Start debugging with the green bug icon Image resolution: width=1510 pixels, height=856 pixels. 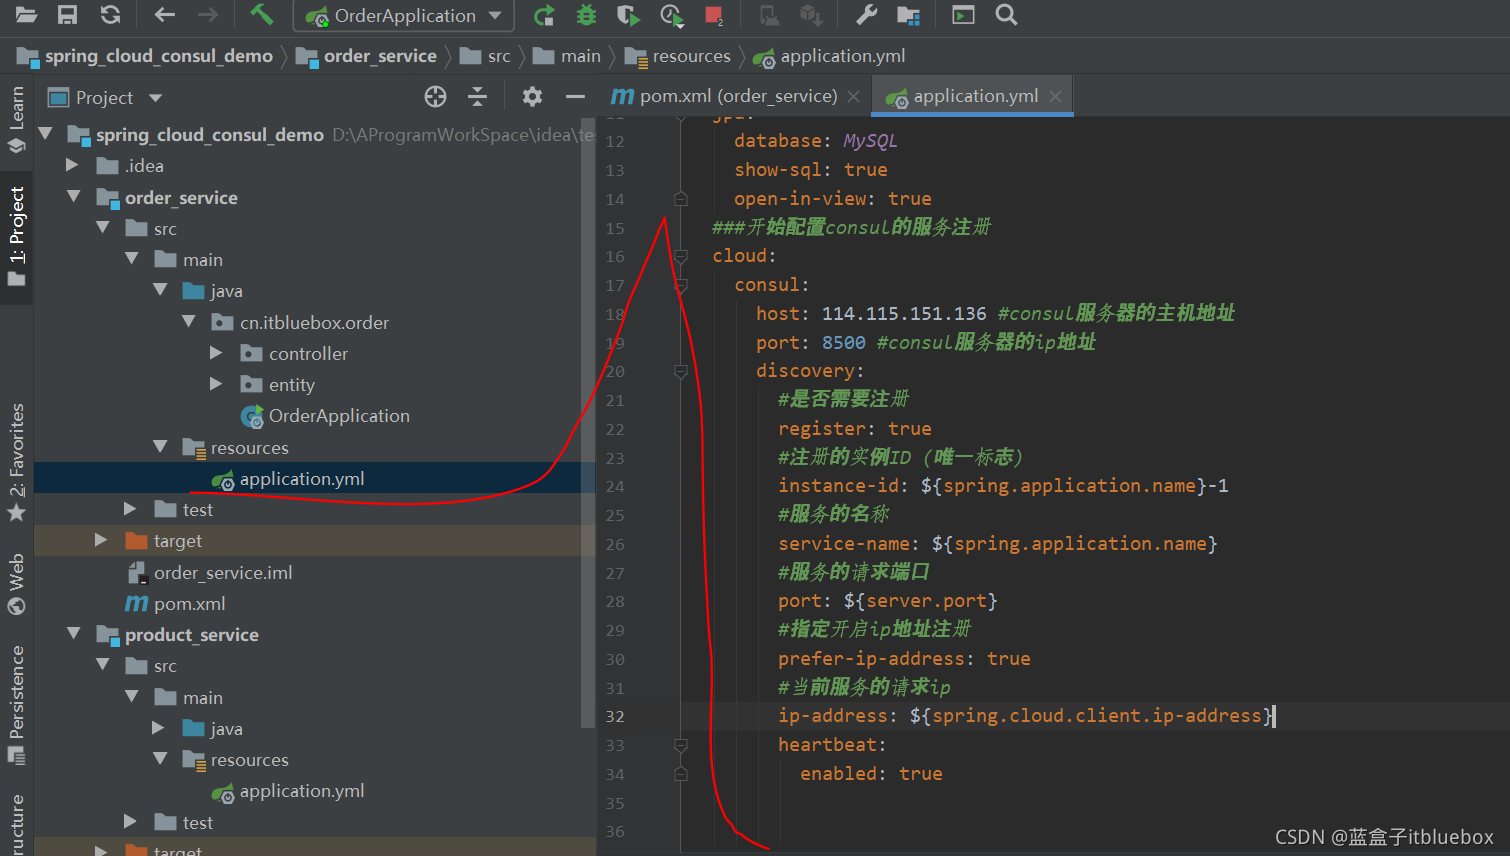[586, 15]
